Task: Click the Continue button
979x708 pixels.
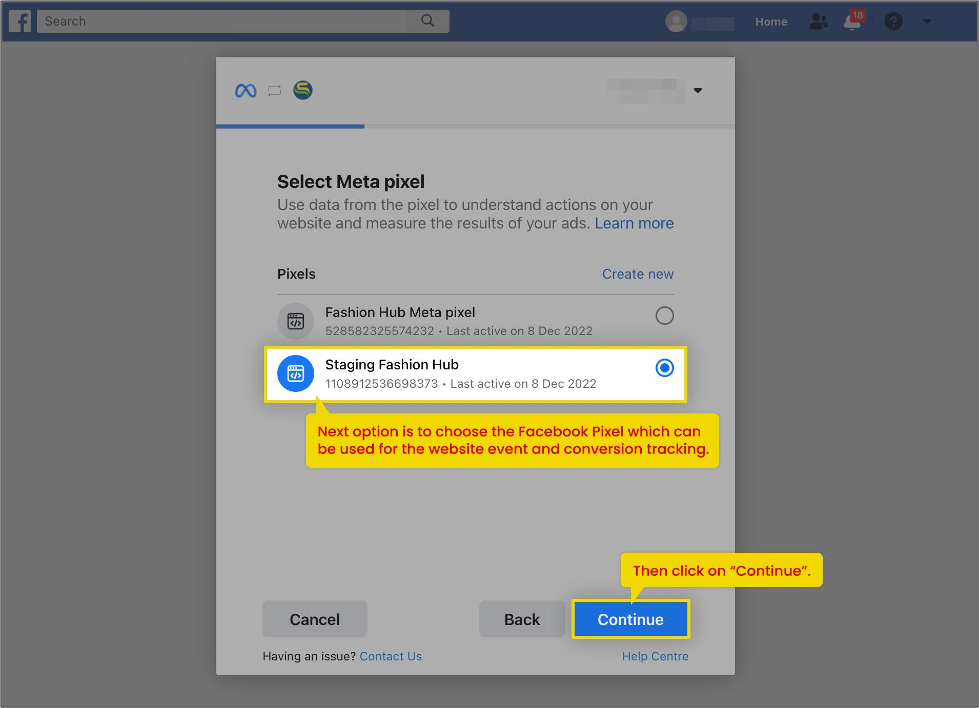Action: (631, 619)
